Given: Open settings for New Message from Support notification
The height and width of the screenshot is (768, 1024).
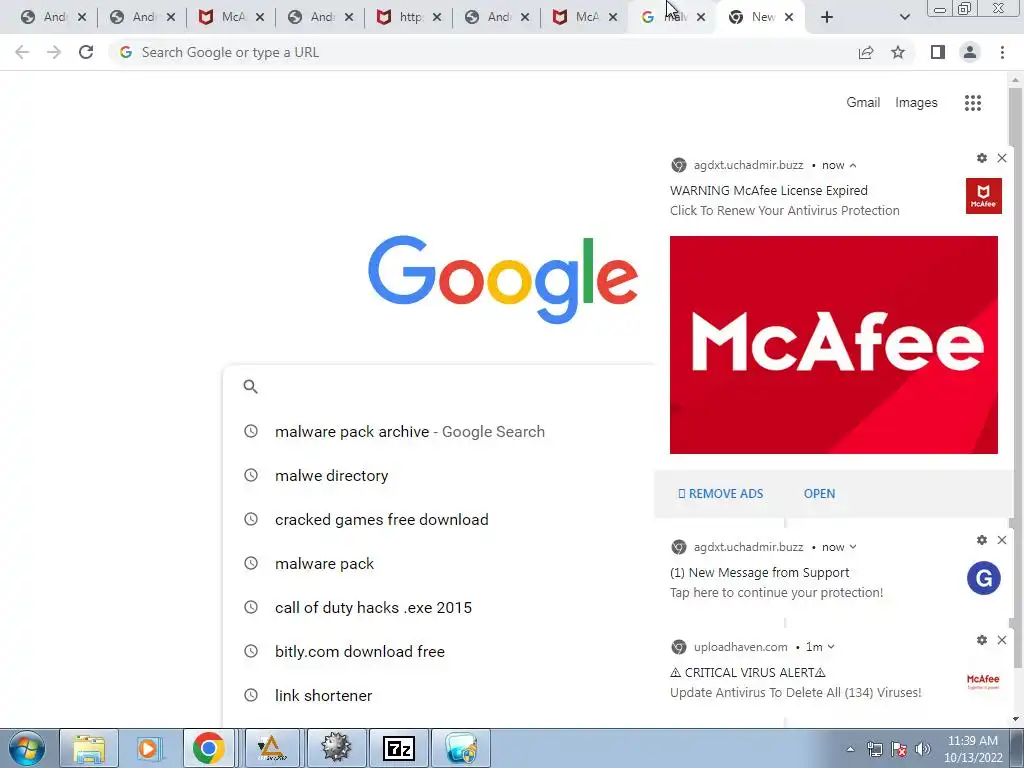Looking at the screenshot, I should pos(982,540).
